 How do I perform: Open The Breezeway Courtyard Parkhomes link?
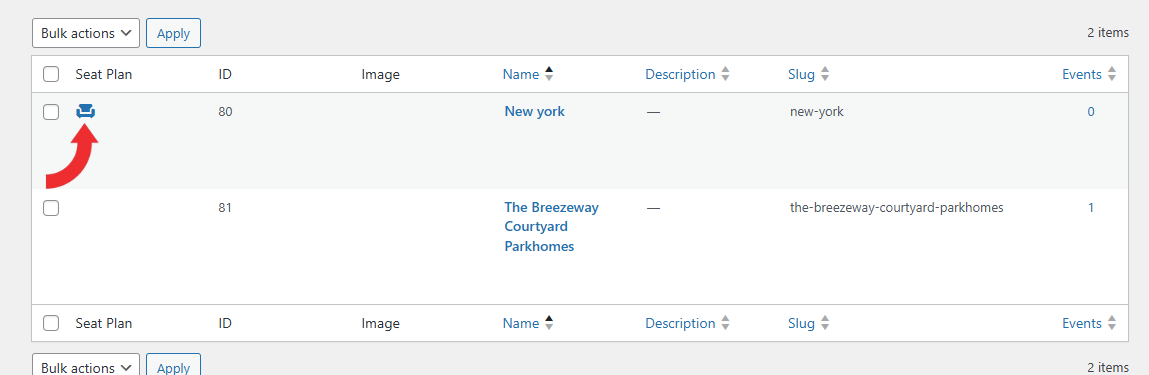point(551,227)
